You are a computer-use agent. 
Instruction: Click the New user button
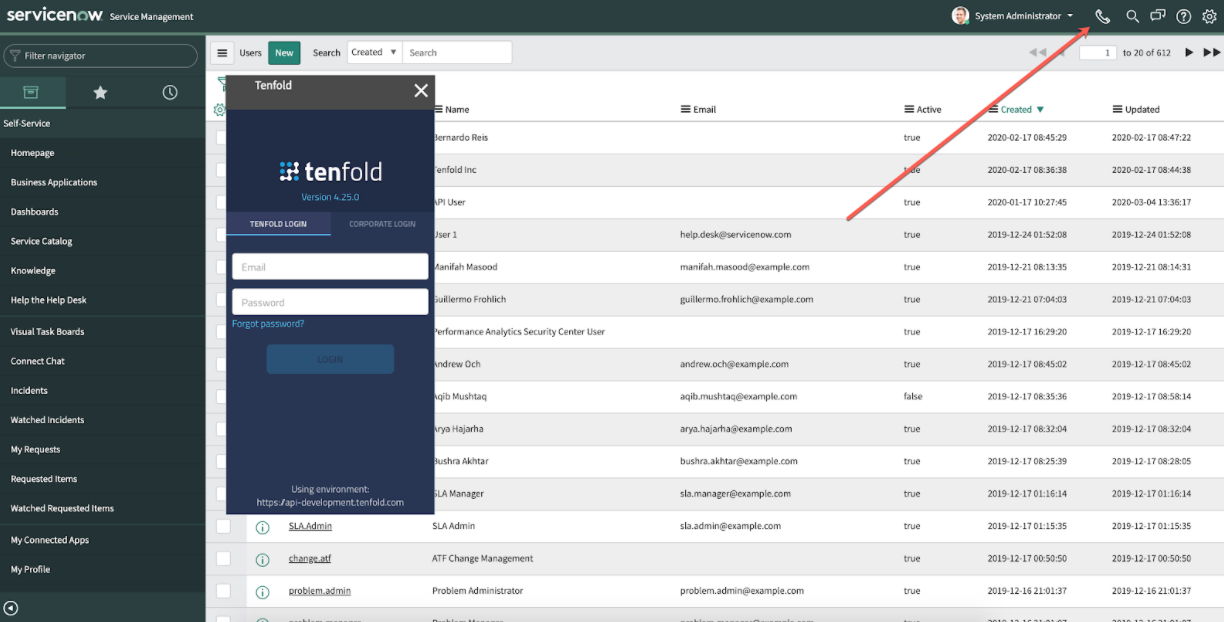tap(284, 53)
